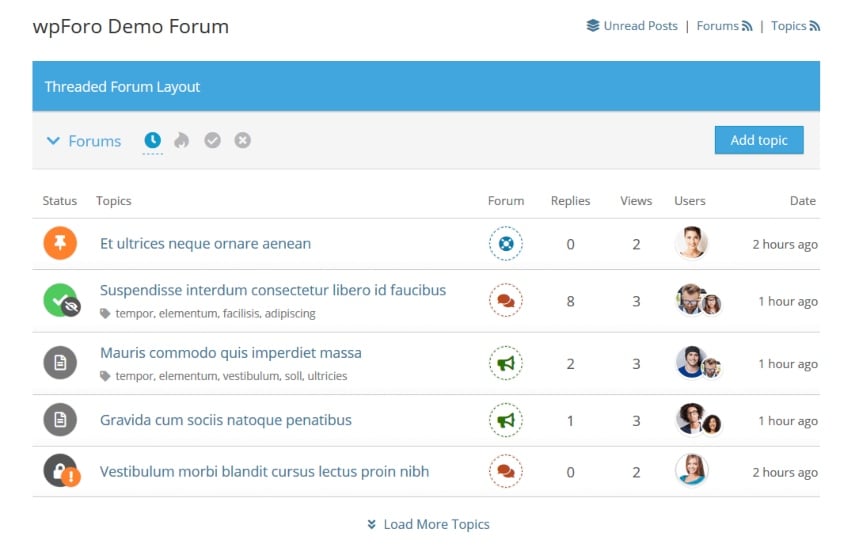Click megaphone forum icon for Mauris commodo topic
This screenshot has height=551, width=850.
506,364
